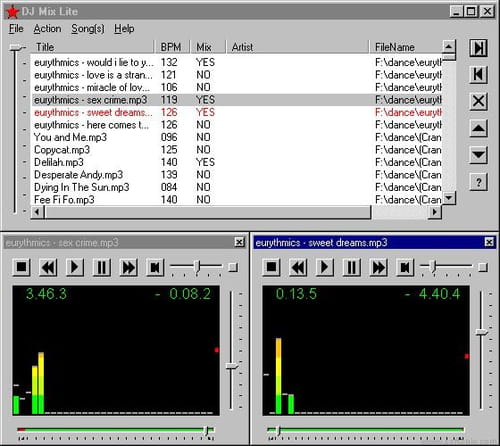
Task: Click the playlist scroll-down arrow
Action: (449, 198)
